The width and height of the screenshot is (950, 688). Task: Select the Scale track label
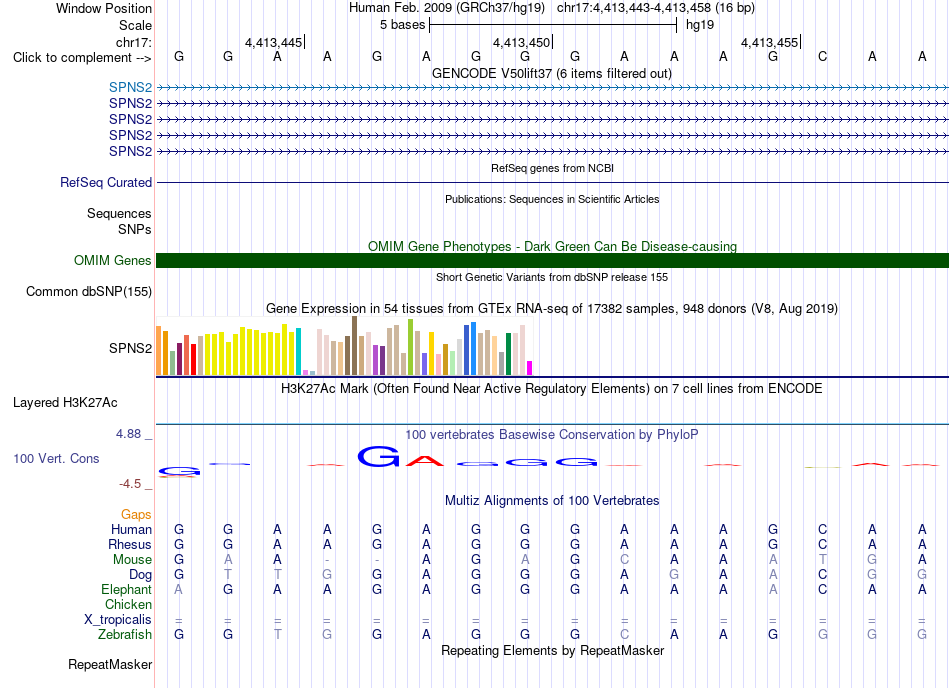pyautogui.click(x=135, y=25)
